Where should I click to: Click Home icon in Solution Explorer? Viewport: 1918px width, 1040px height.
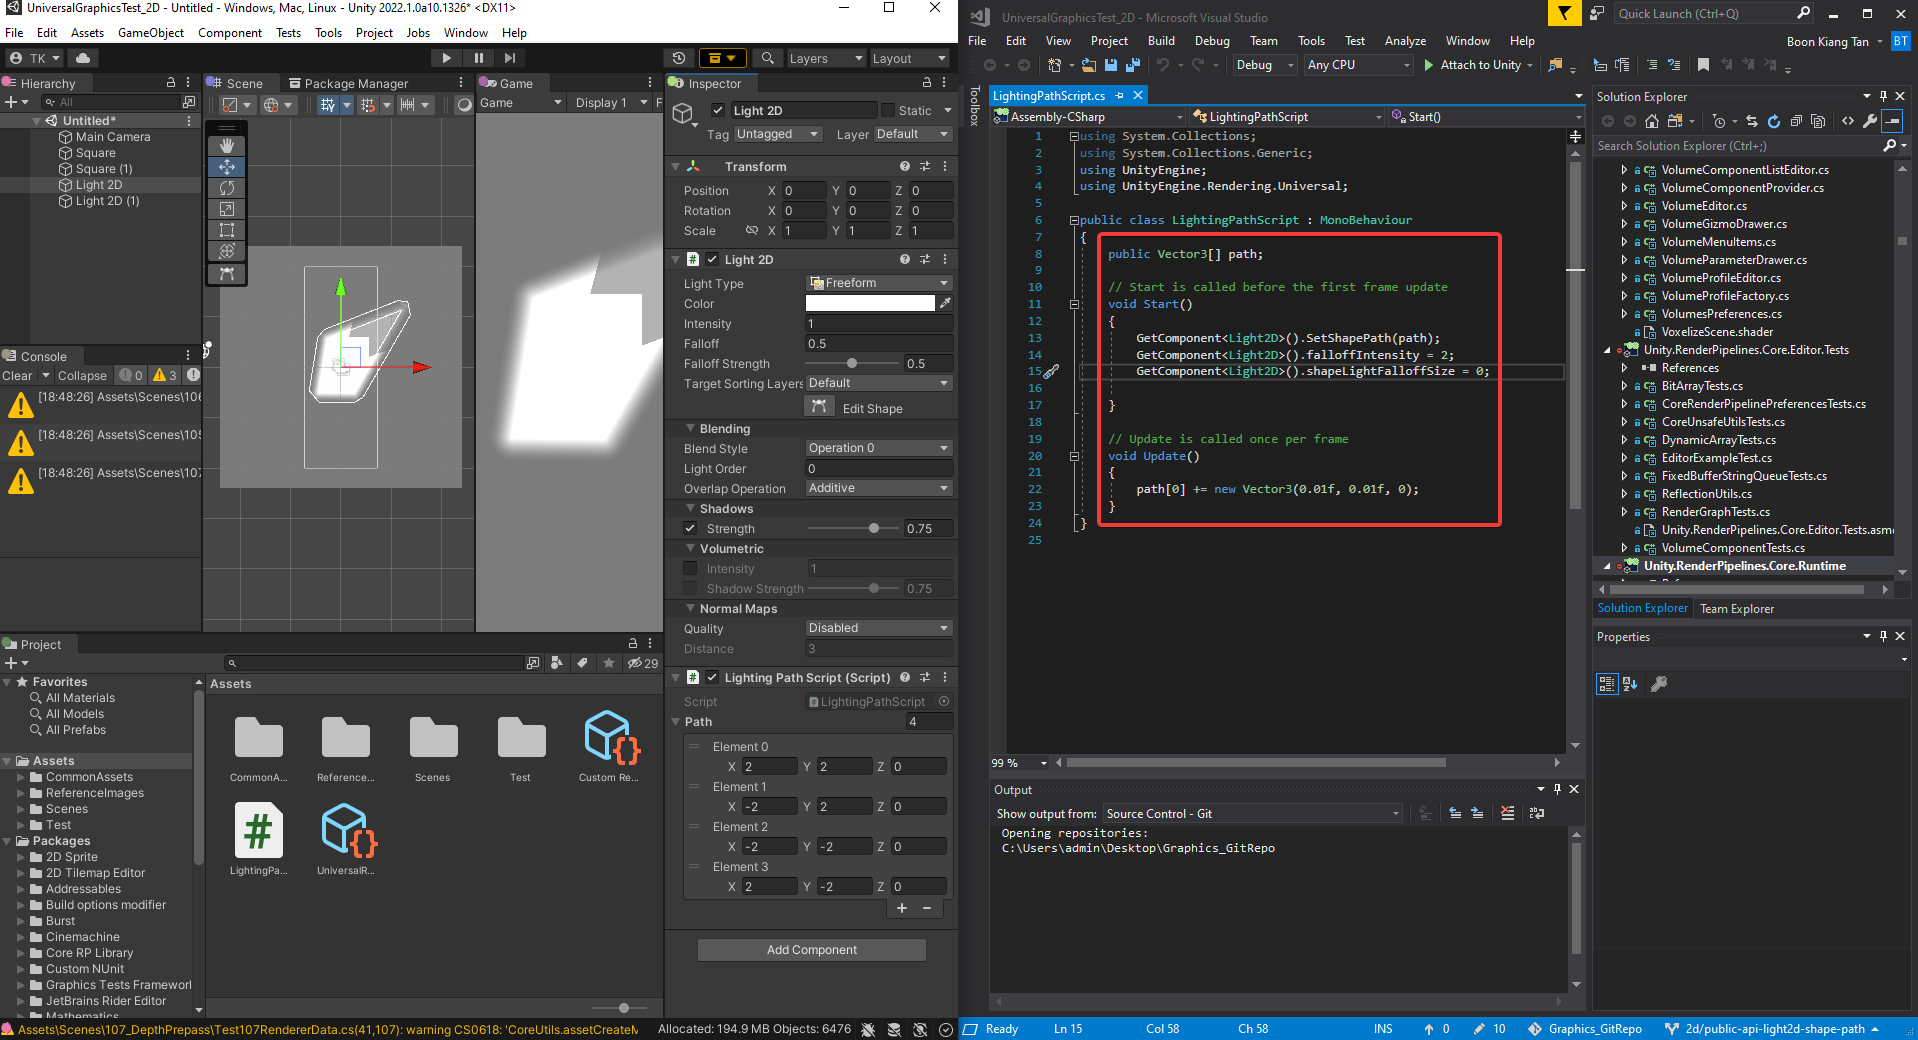point(1651,121)
